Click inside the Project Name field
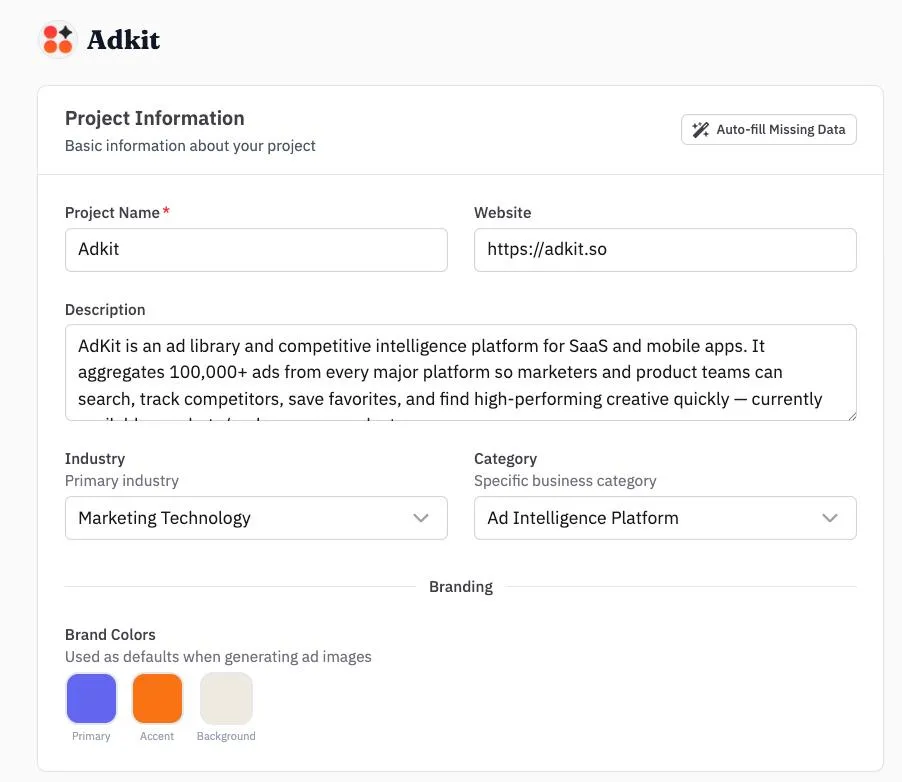Screen dimensions: 902x782 pos(256,249)
